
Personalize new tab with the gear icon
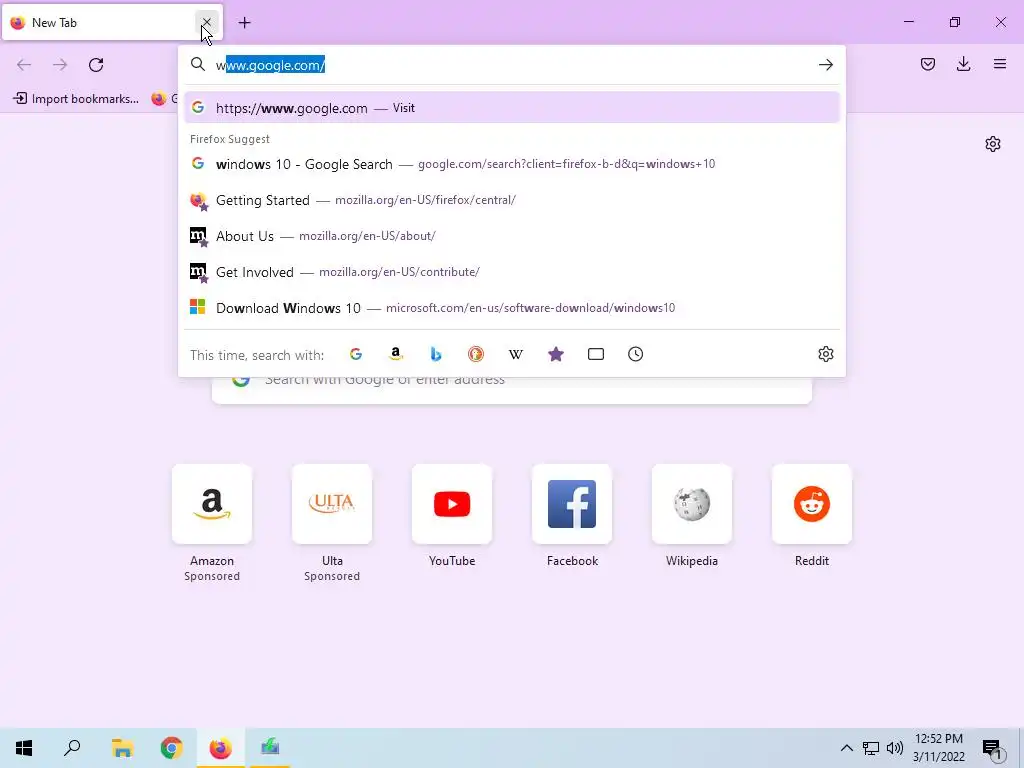(x=993, y=144)
